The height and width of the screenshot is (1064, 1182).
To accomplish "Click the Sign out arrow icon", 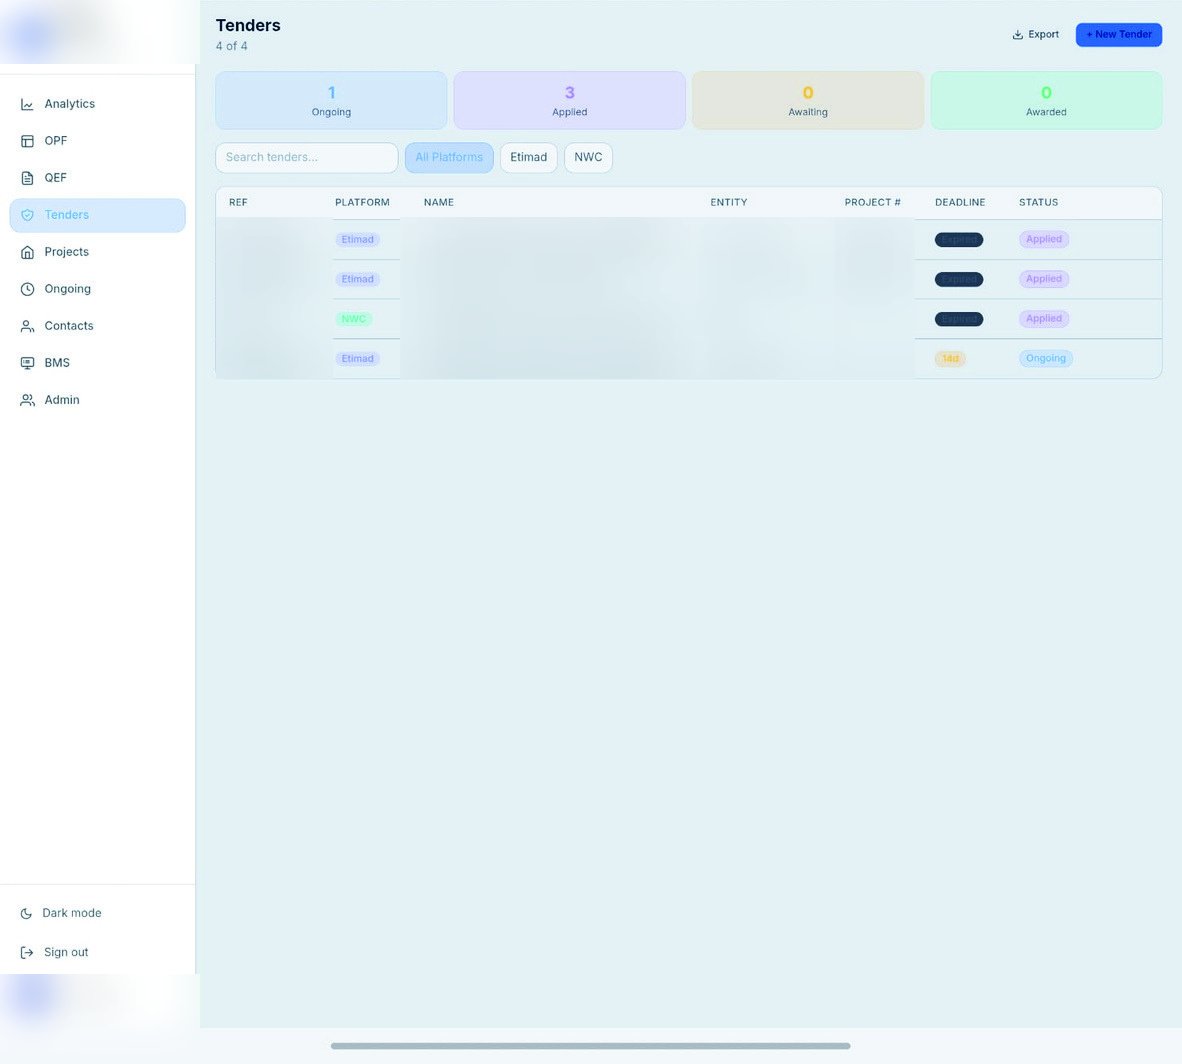I will click(26, 952).
